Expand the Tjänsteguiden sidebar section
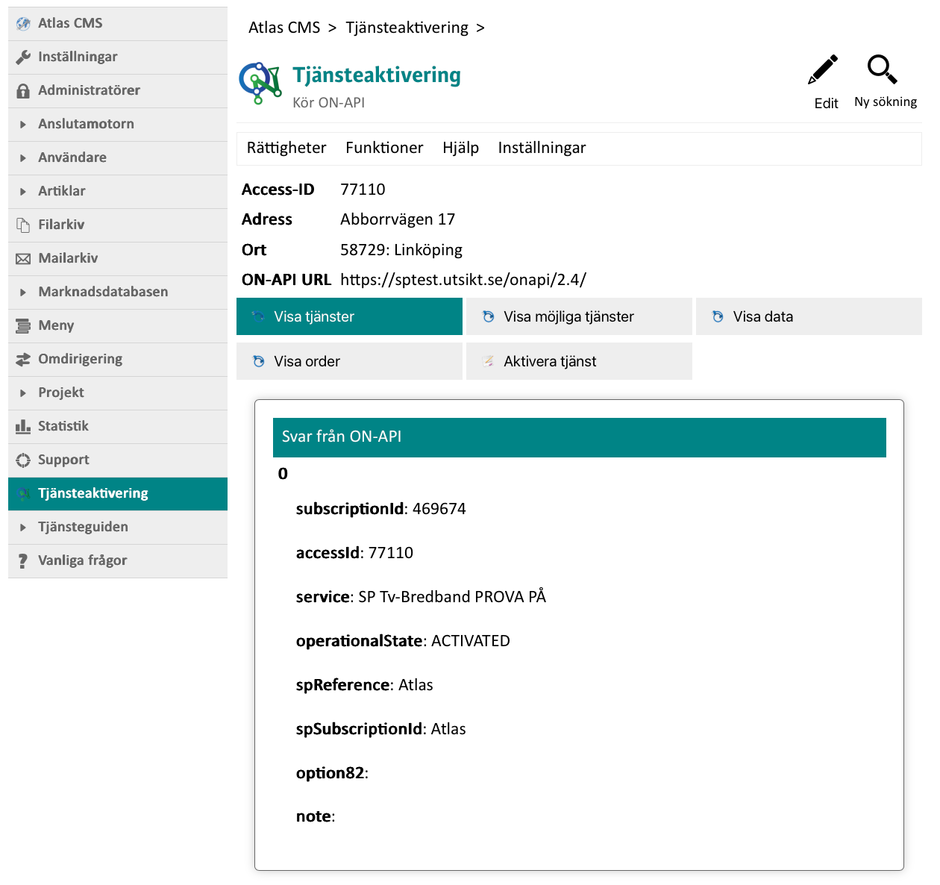The height and width of the screenshot is (885, 940). coord(23,527)
